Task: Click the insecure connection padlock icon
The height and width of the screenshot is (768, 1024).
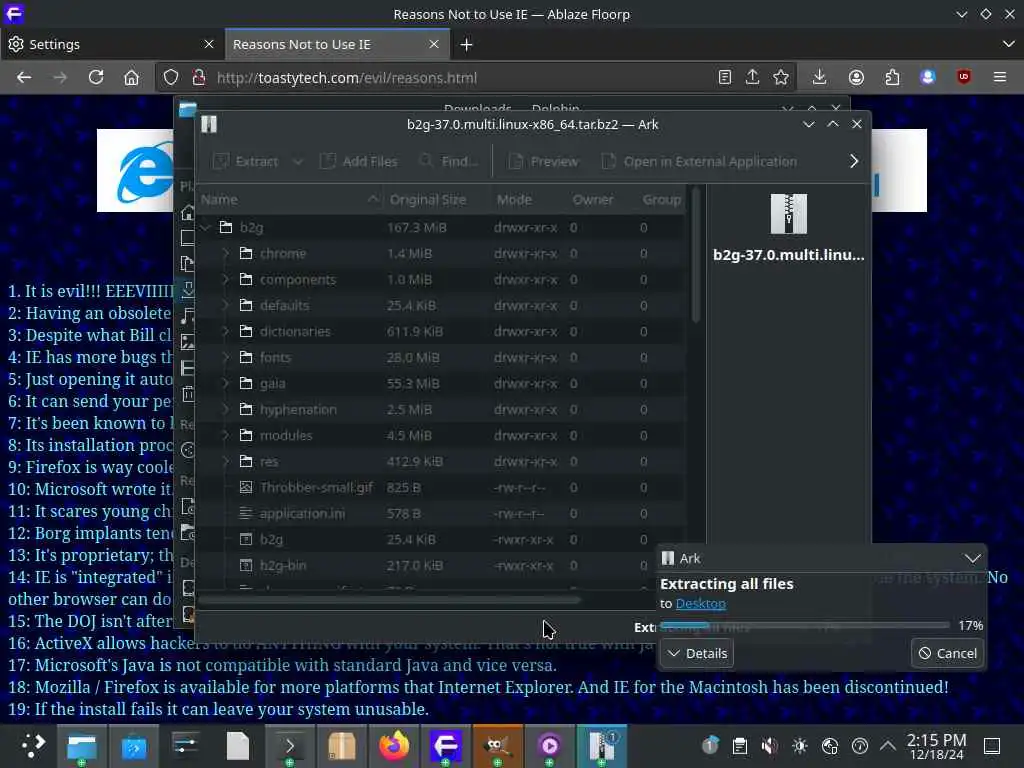Action: [x=199, y=78]
